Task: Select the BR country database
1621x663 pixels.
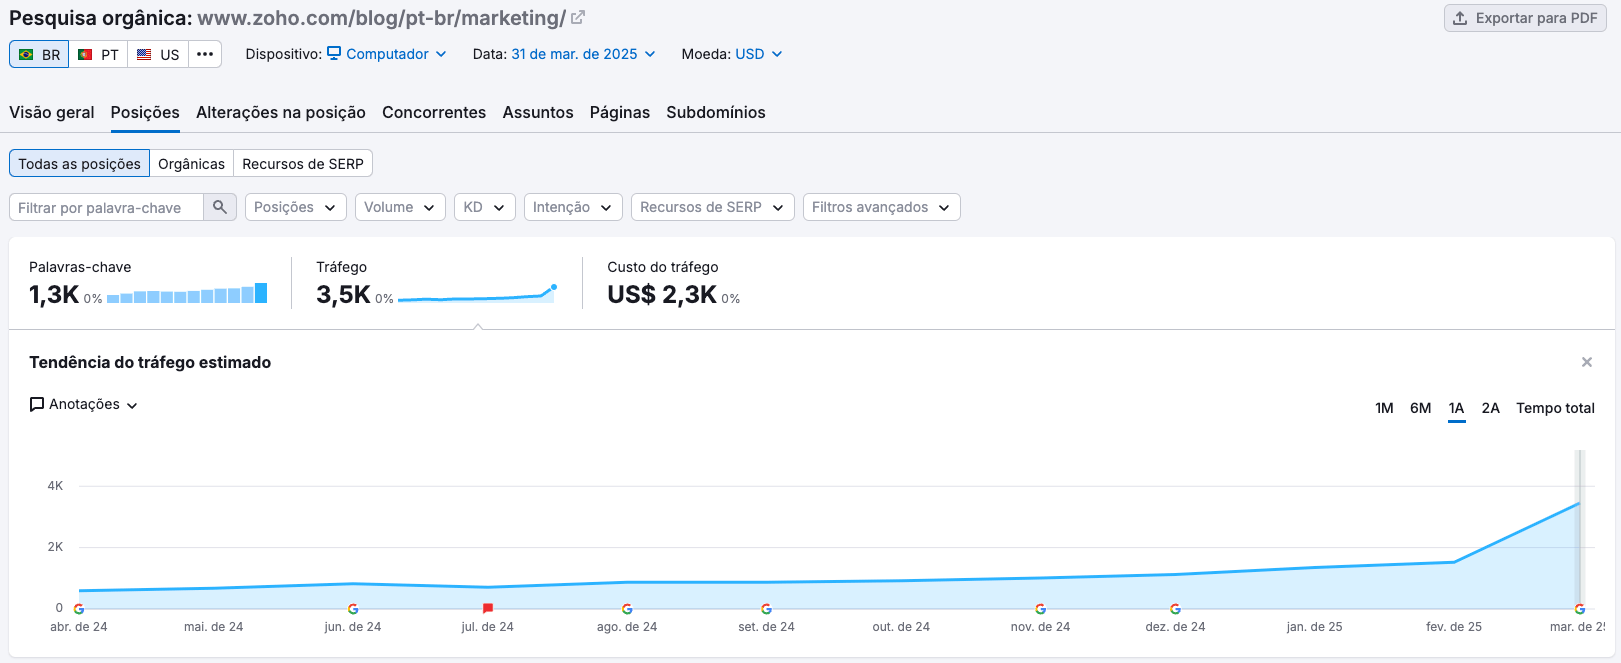Action: (x=39, y=54)
